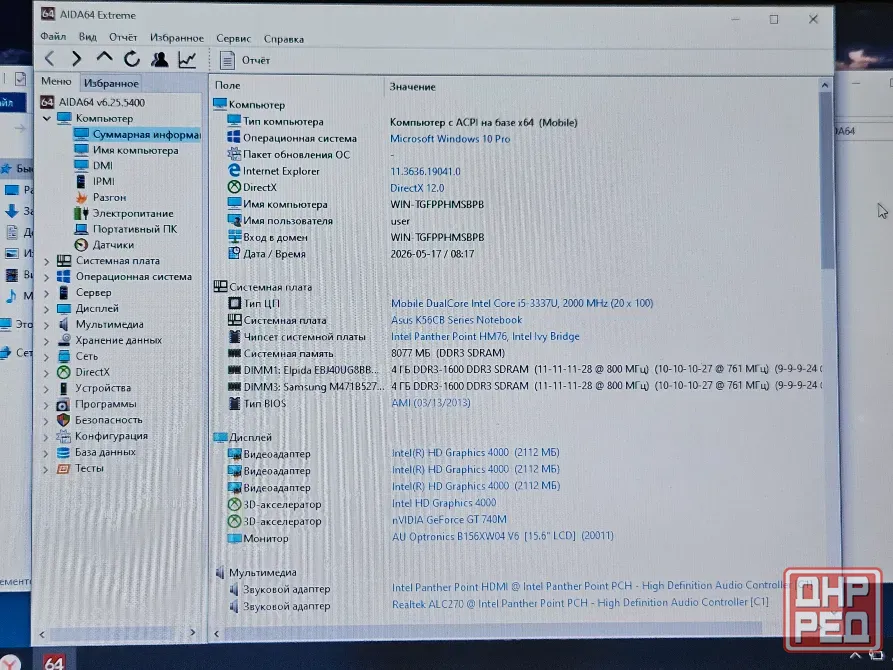Viewport: 893px width, 670px height.
Task: Click the scroll up arrow of the report
Action: [x=825, y=85]
